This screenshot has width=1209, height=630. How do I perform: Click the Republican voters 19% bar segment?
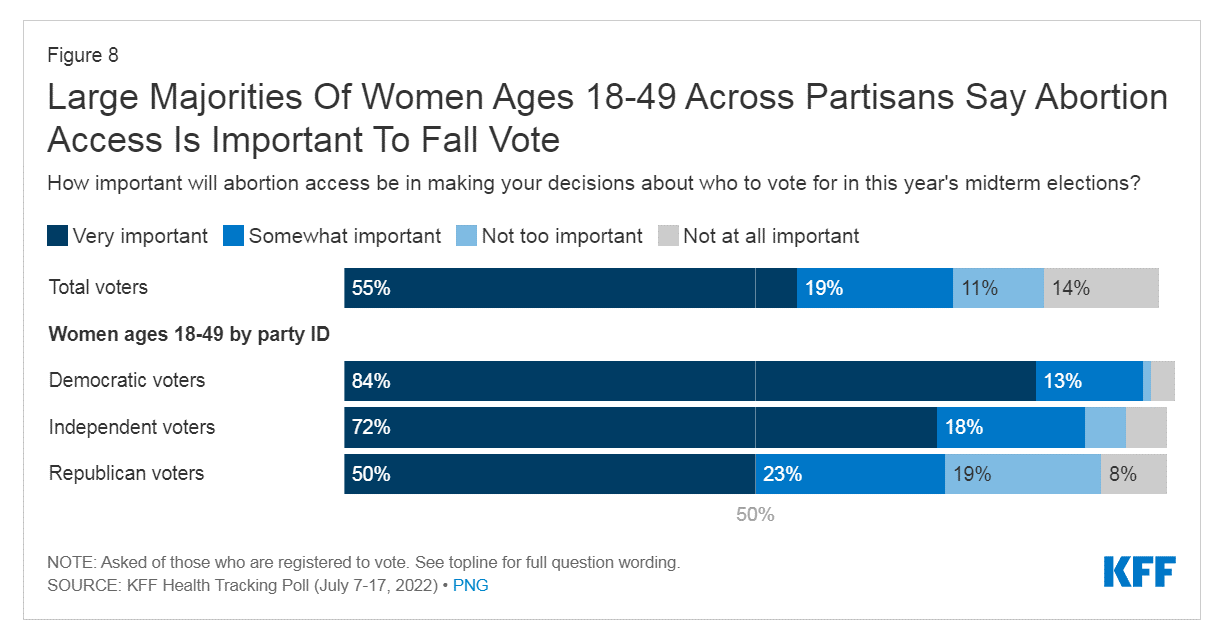1022,474
